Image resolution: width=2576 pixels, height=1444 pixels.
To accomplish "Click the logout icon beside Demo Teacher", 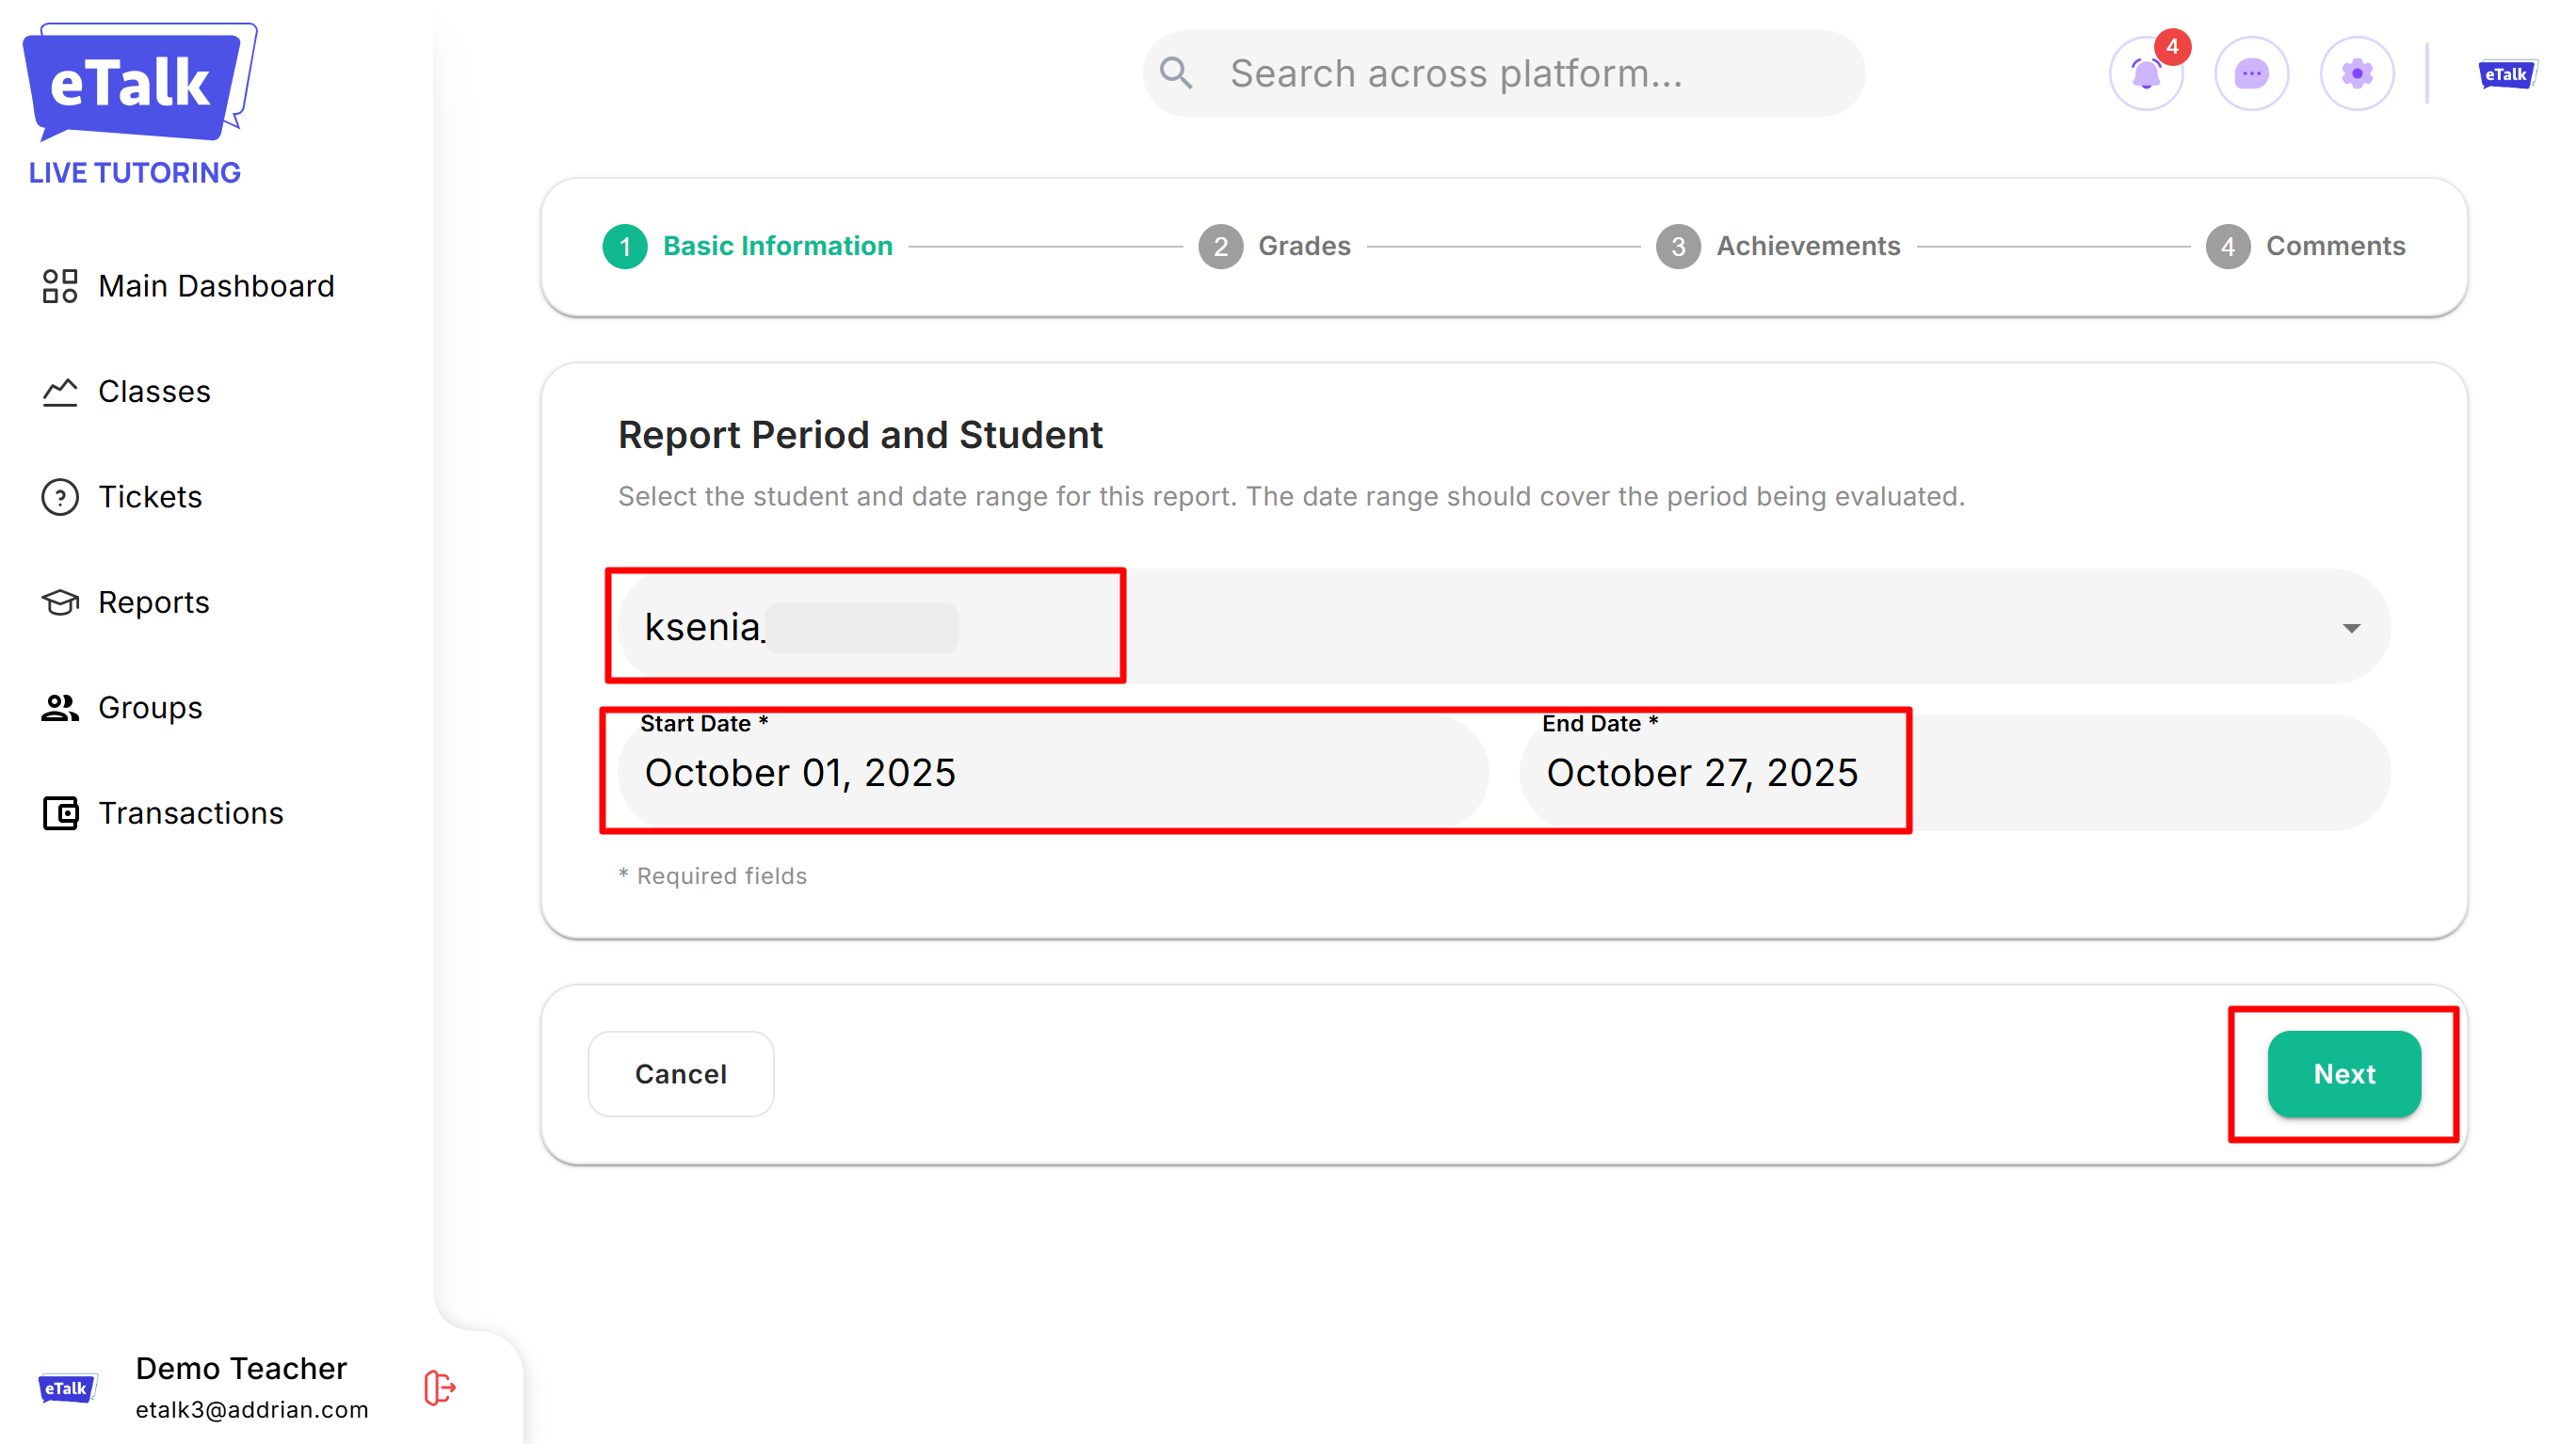I will click(x=439, y=1387).
